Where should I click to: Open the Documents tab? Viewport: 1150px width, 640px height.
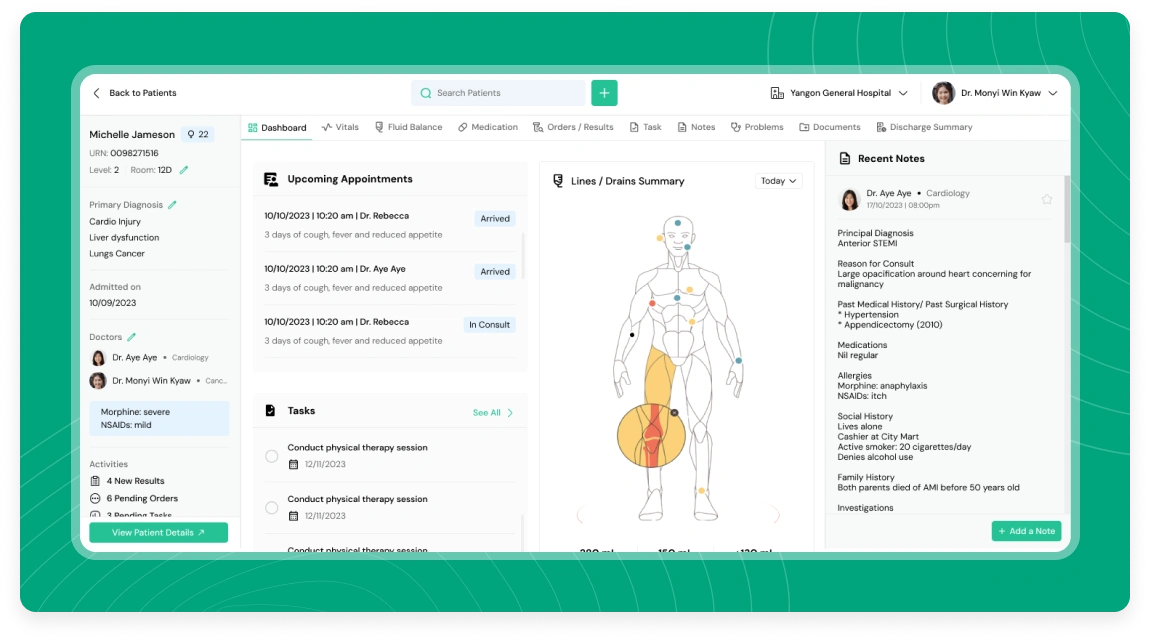point(829,127)
